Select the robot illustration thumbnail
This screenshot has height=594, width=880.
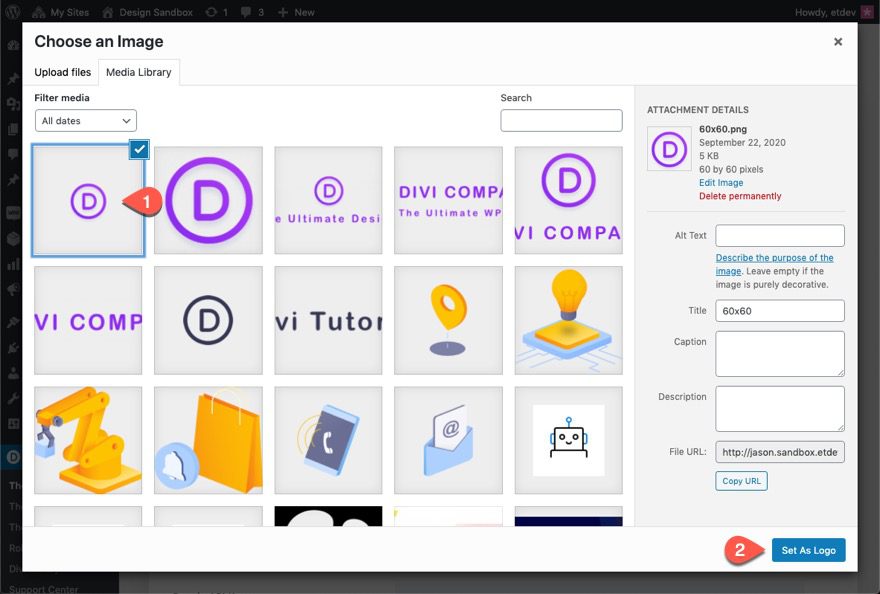click(566, 440)
